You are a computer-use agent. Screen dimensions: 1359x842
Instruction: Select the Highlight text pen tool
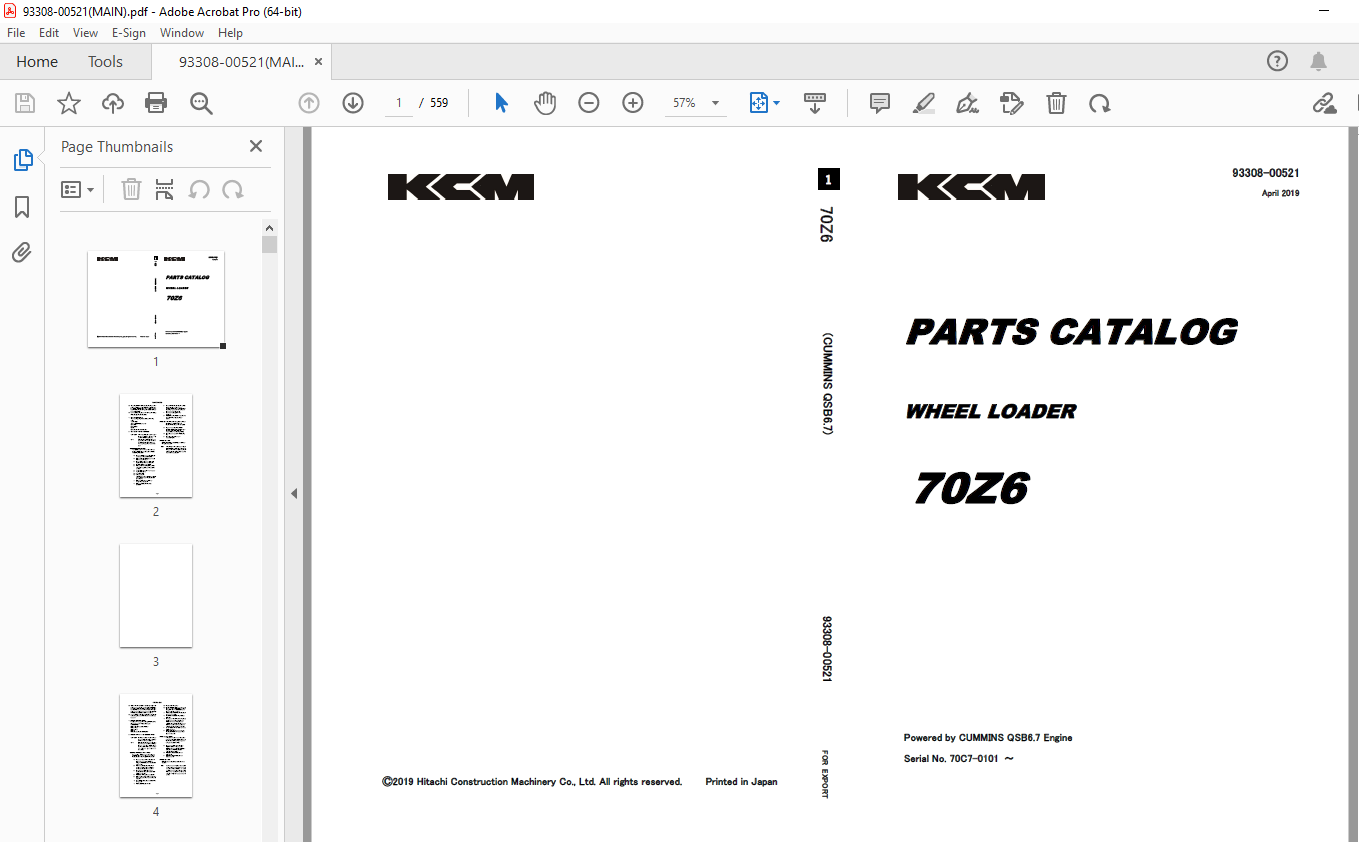coord(924,103)
